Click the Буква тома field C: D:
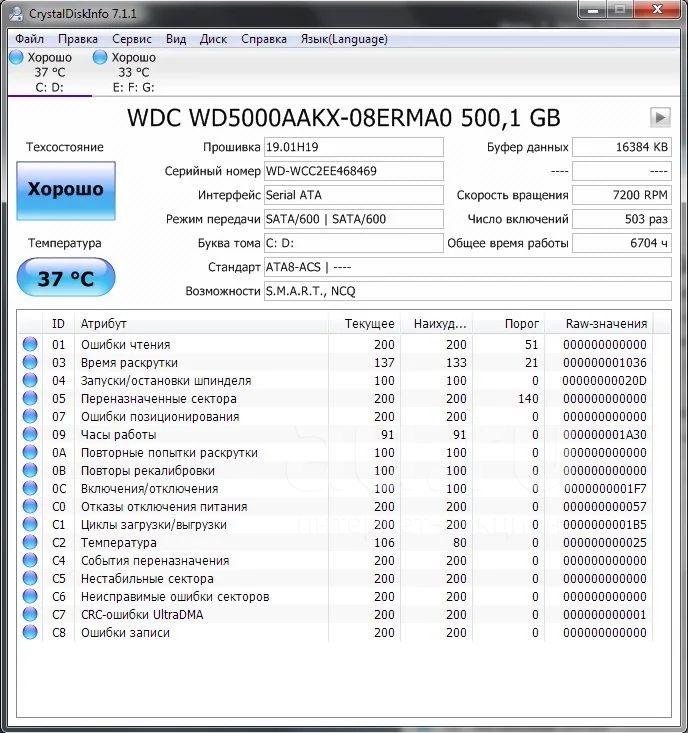Image resolution: width=688 pixels, height=733 pixels. click(353, 243)
